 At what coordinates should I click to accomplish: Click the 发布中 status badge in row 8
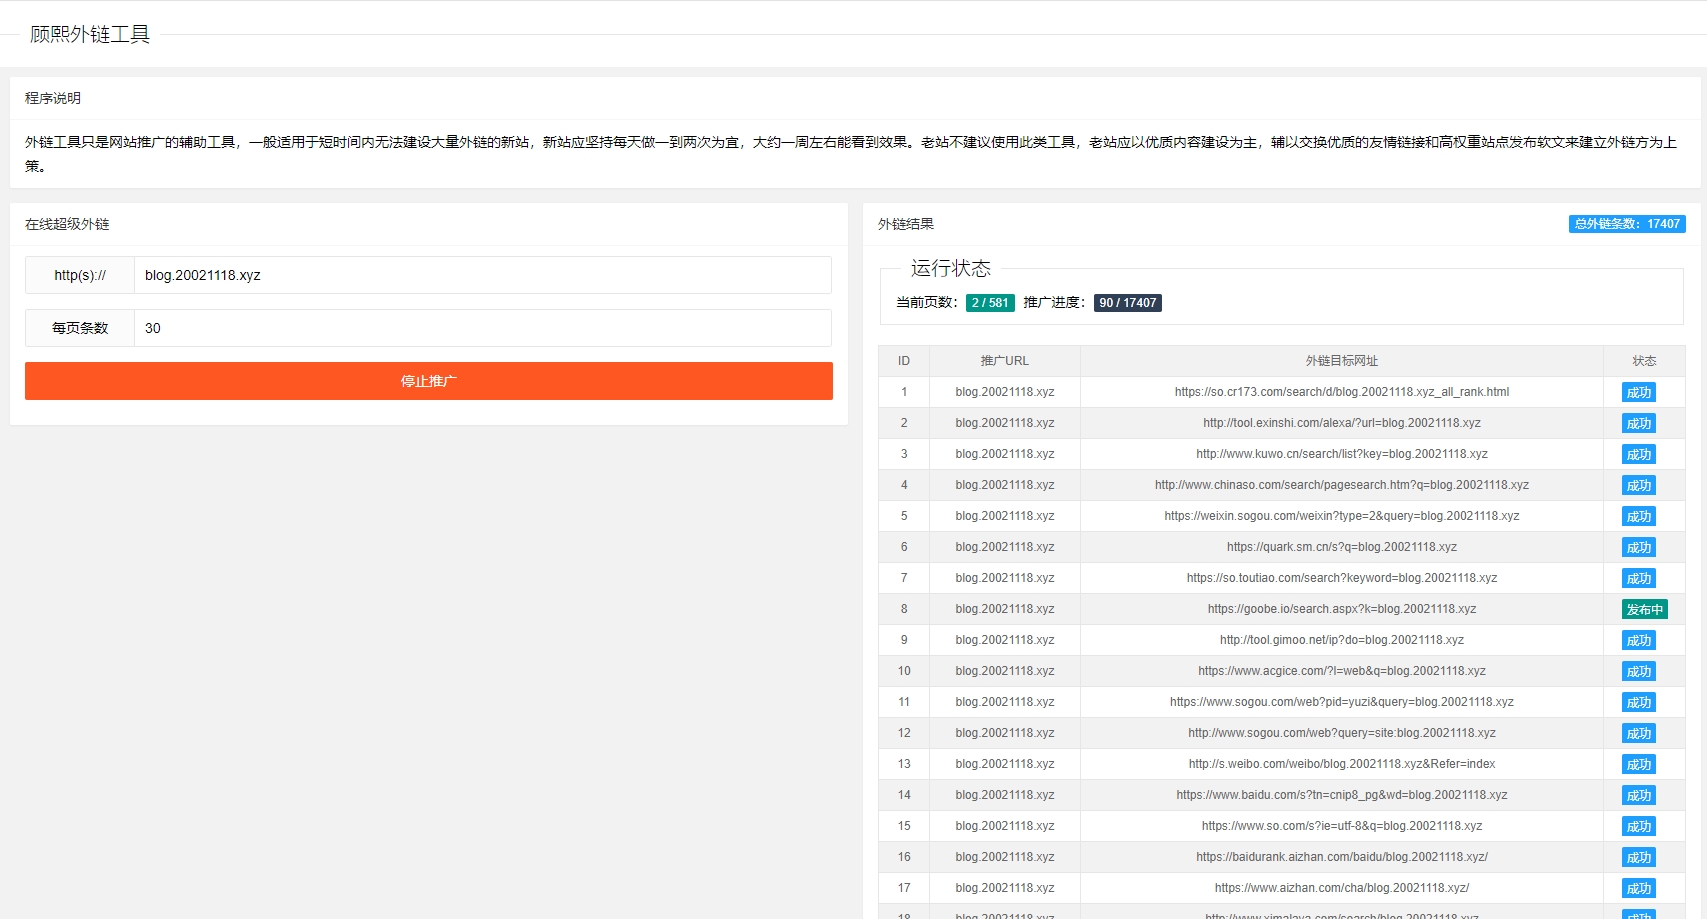[x=1644, y=609]
